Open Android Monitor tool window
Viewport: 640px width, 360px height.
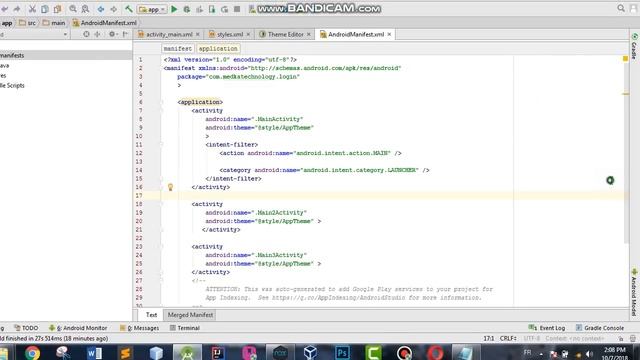pos(78,328)
